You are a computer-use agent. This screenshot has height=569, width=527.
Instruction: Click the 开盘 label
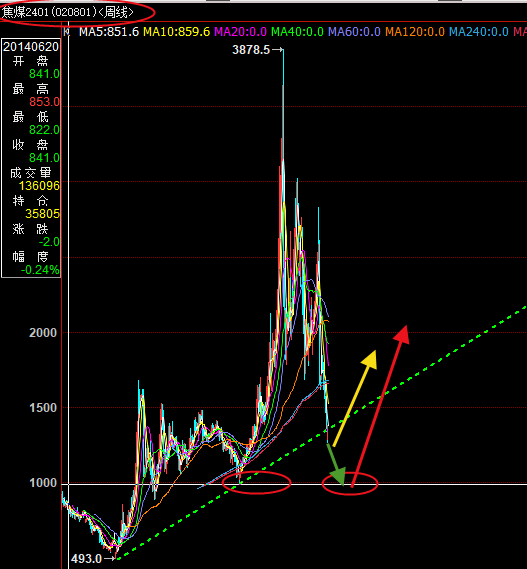click(x=31, y=61)
